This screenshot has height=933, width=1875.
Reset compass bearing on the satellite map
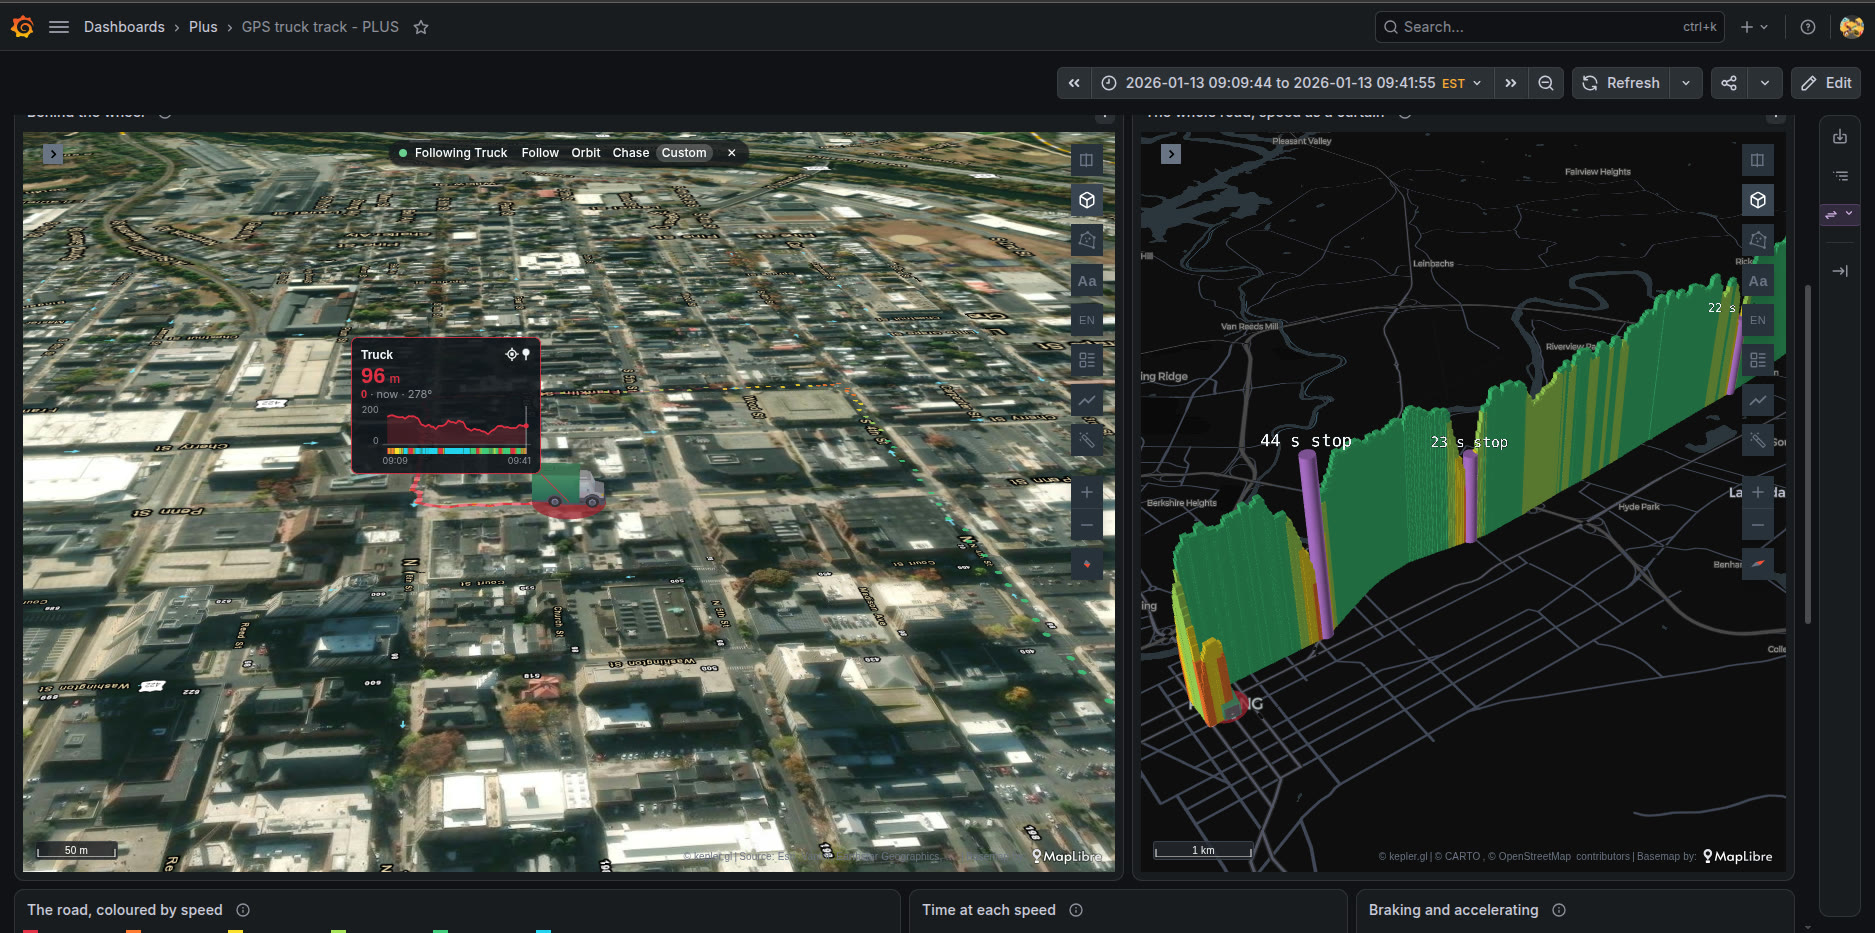pyautogui.click(x=1087, y=564)
